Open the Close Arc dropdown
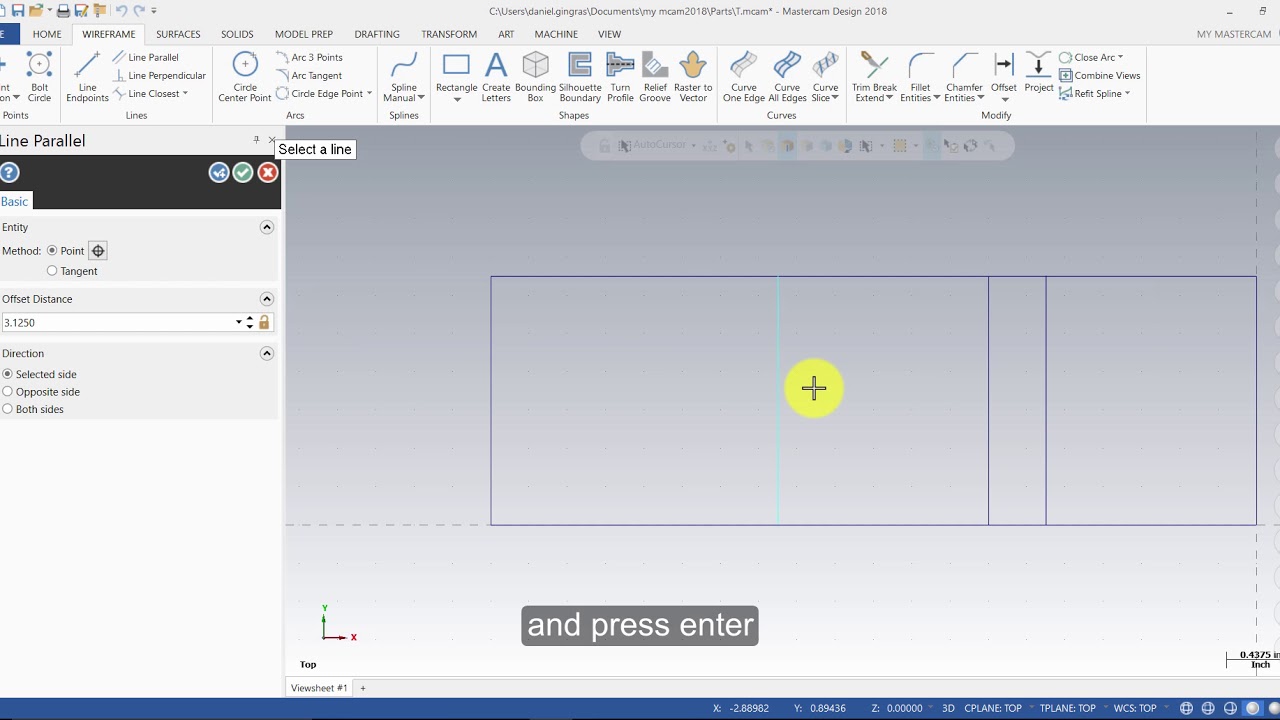1280x720 pixels. 1120,57
